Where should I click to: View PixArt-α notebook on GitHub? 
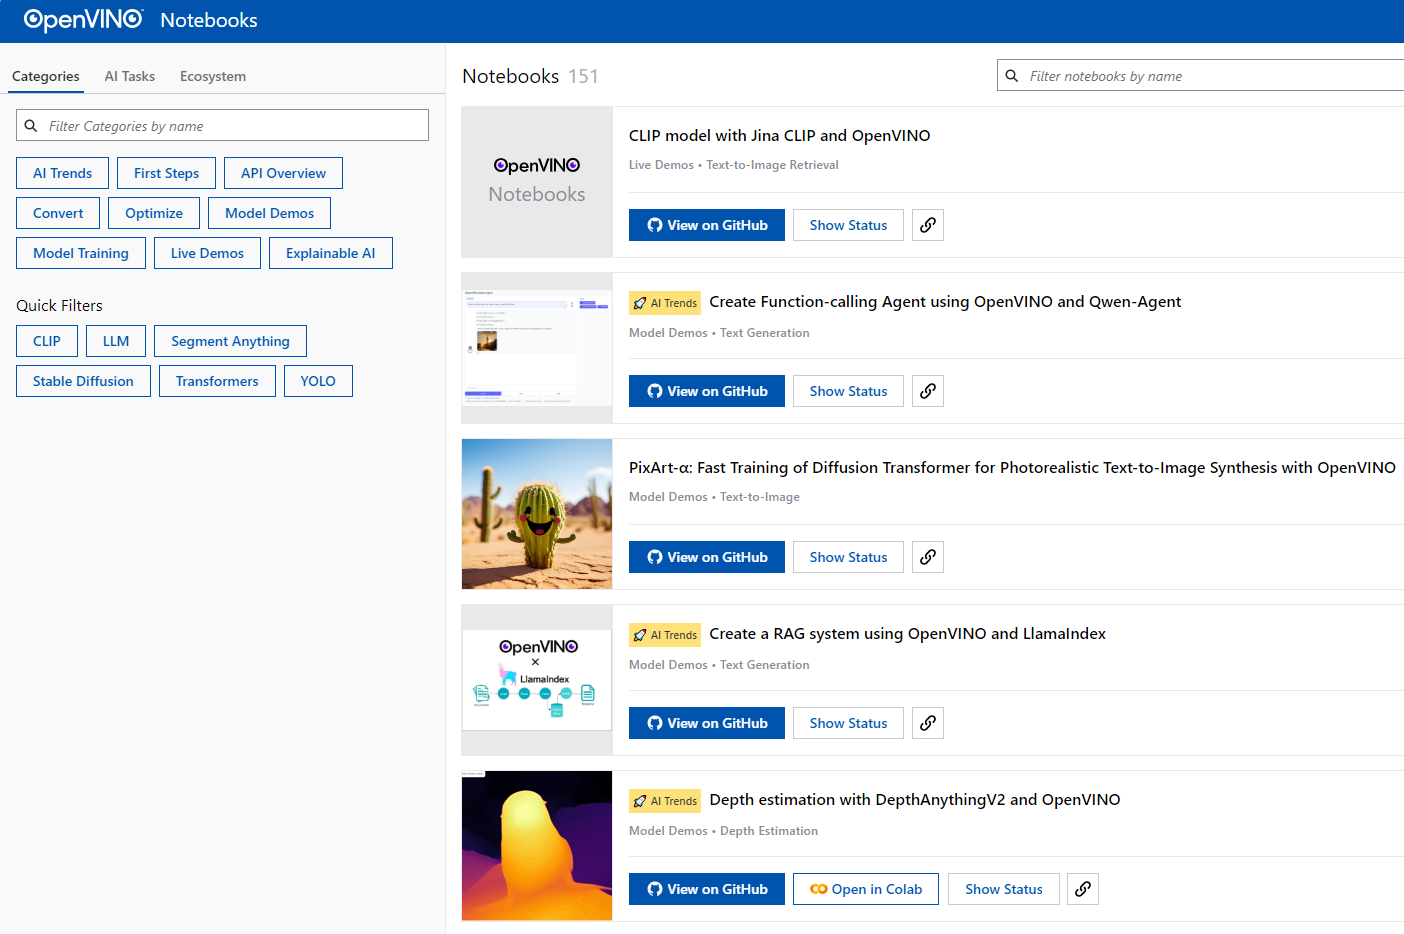tap(707, 557)
